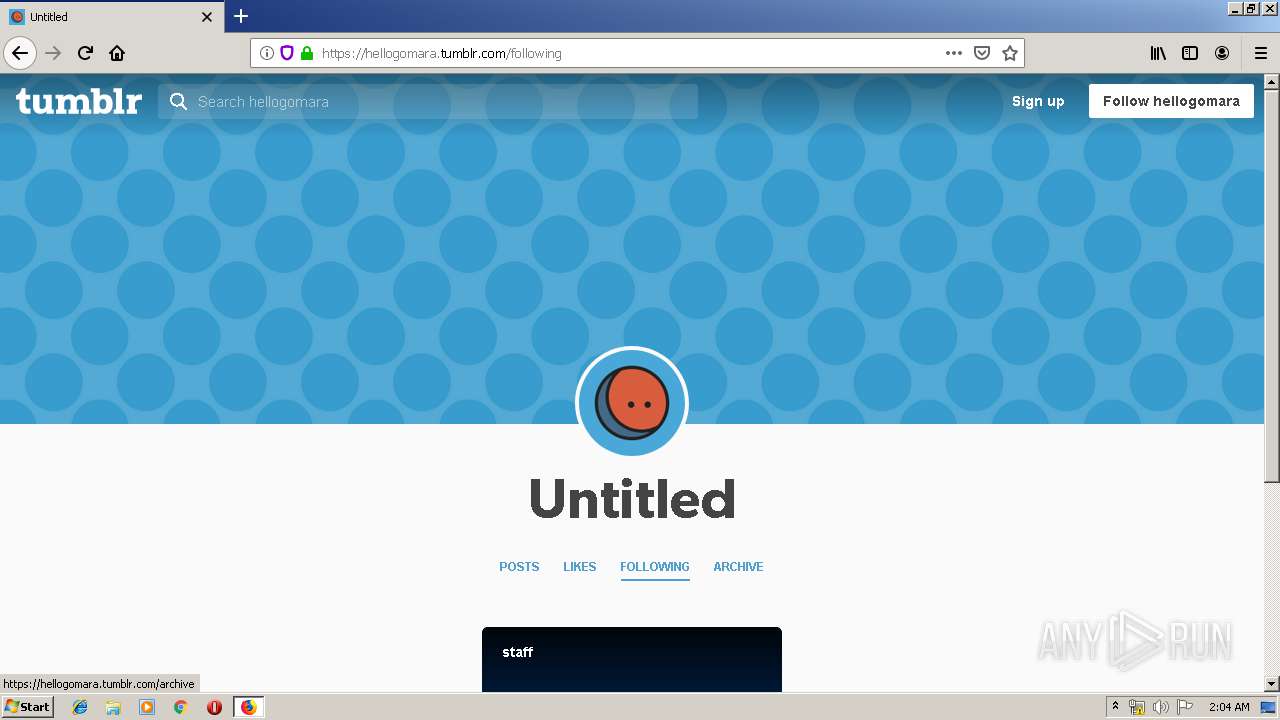Click the scrollbar down arrow

pos(1272,684)
